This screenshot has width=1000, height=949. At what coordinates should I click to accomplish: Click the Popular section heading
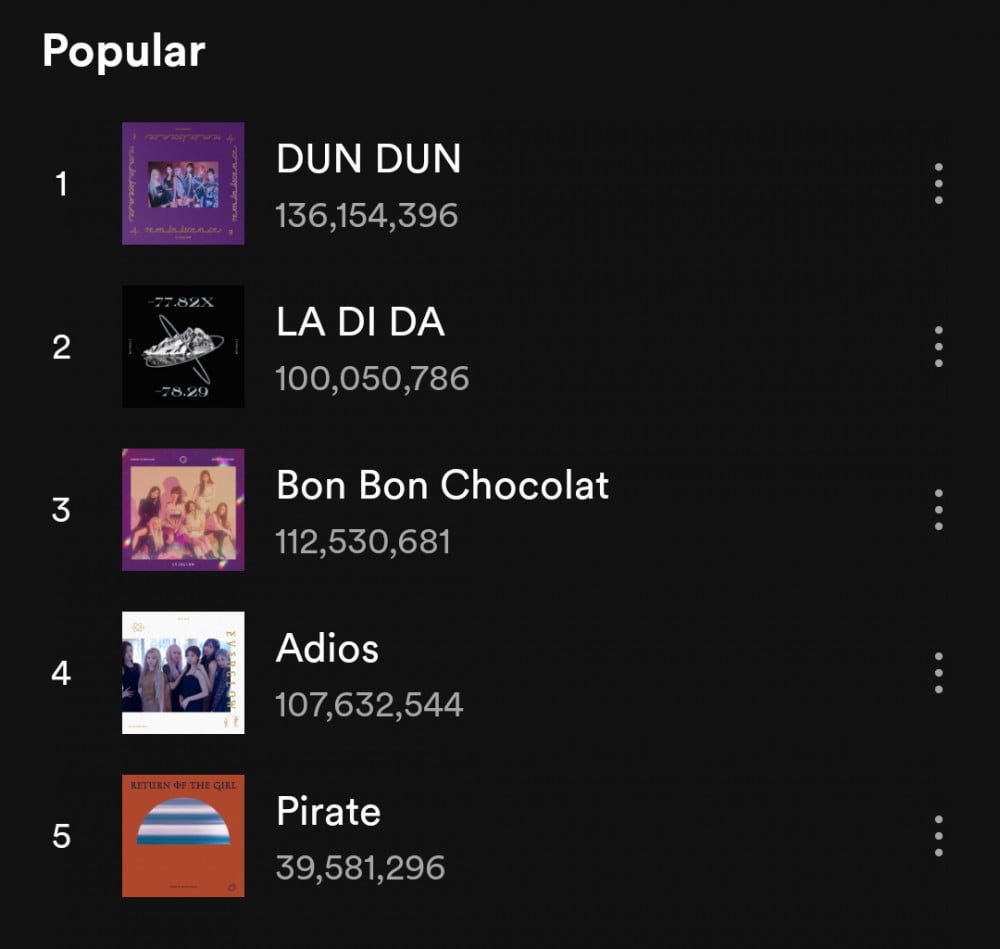pyautogui.click(x=124, y=51)
